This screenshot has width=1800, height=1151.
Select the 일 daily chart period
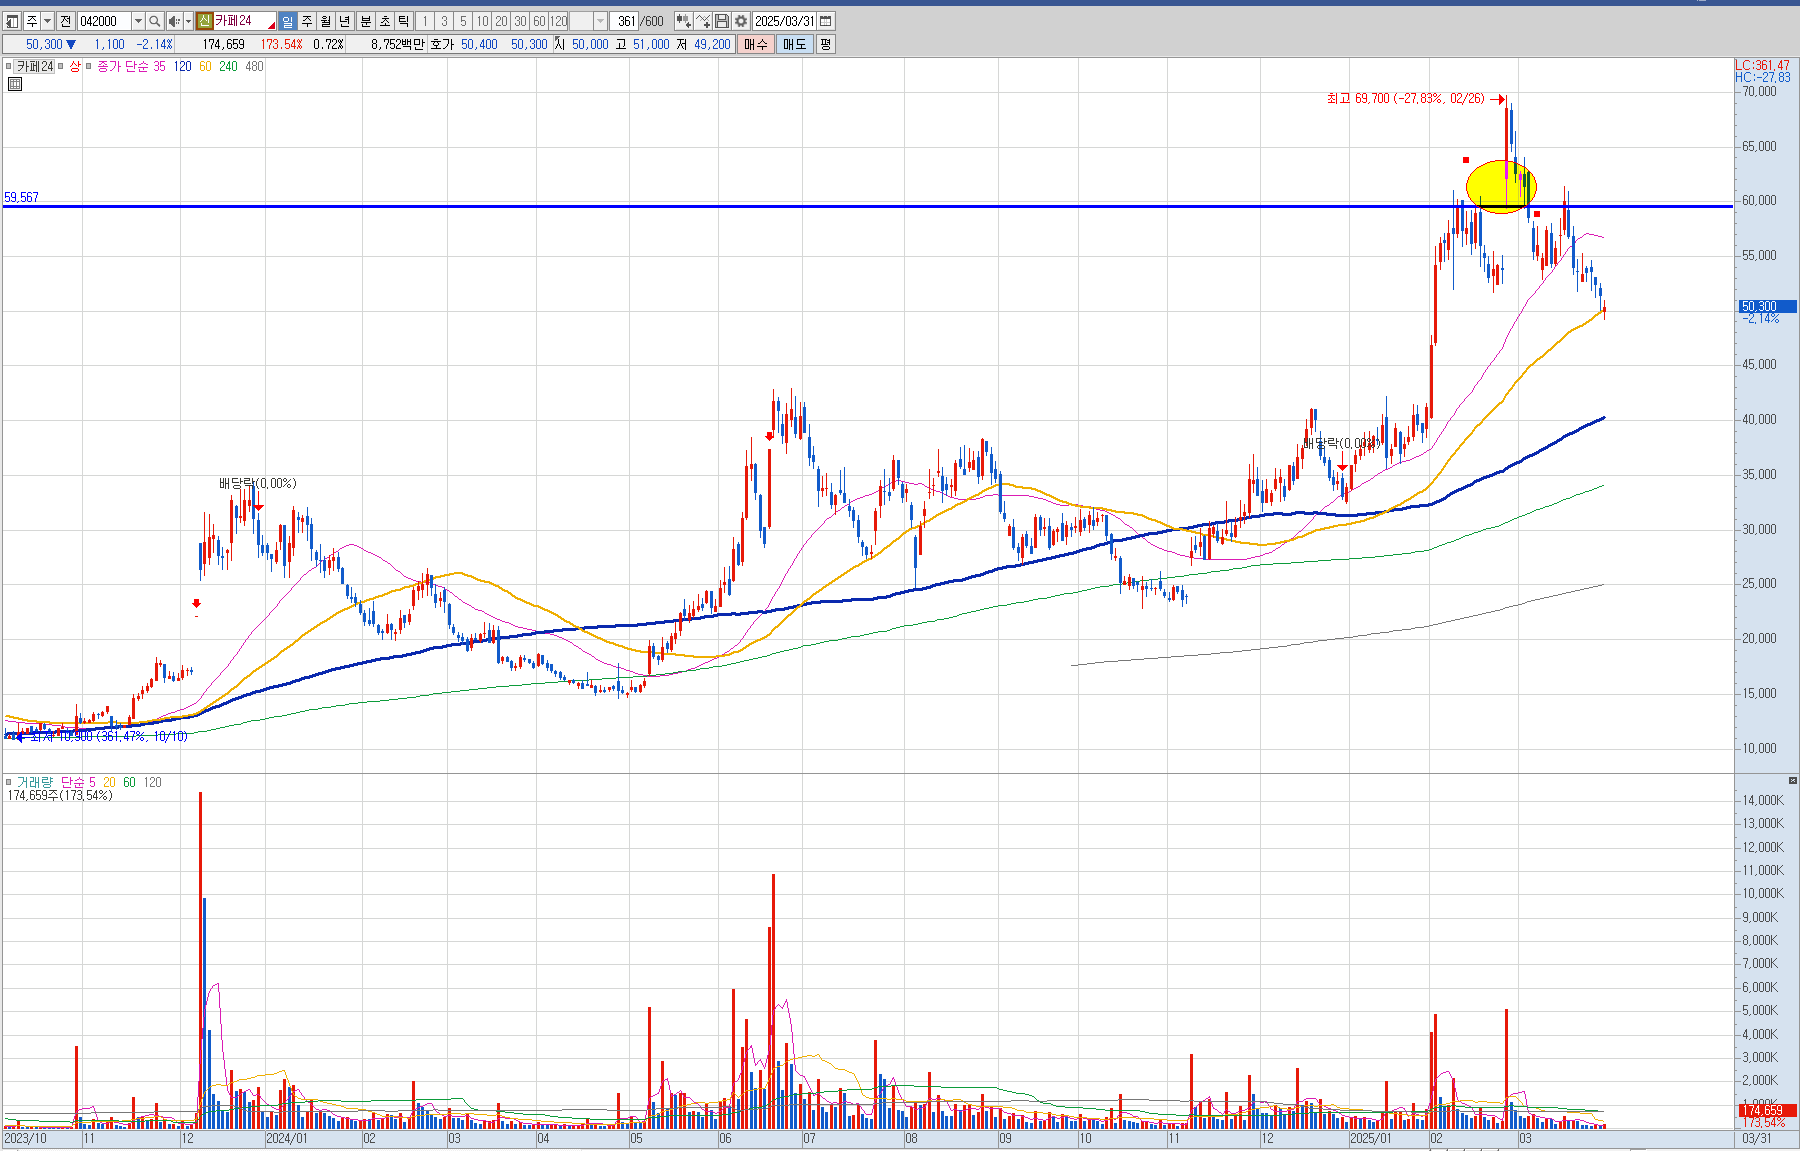[x=288, y=21]
